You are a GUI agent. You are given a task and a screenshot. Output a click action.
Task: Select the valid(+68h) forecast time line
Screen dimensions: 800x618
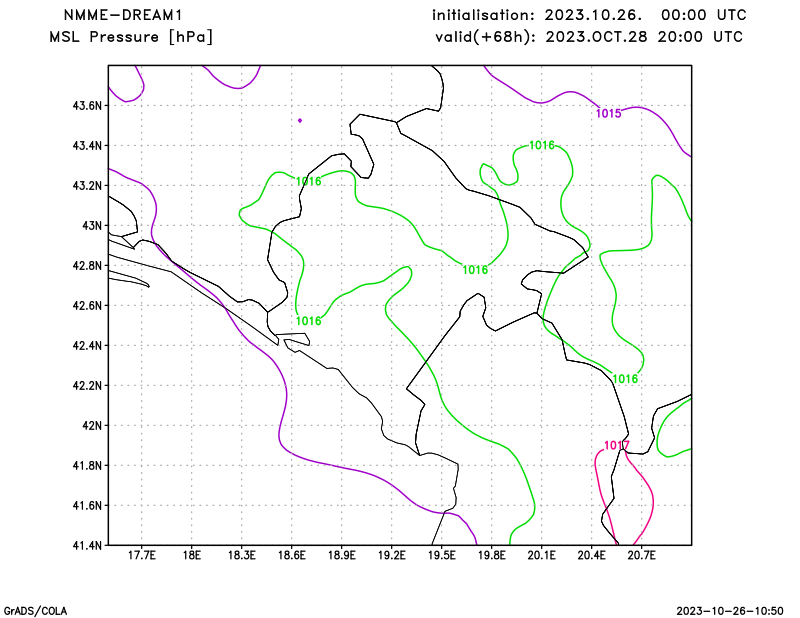589,37
